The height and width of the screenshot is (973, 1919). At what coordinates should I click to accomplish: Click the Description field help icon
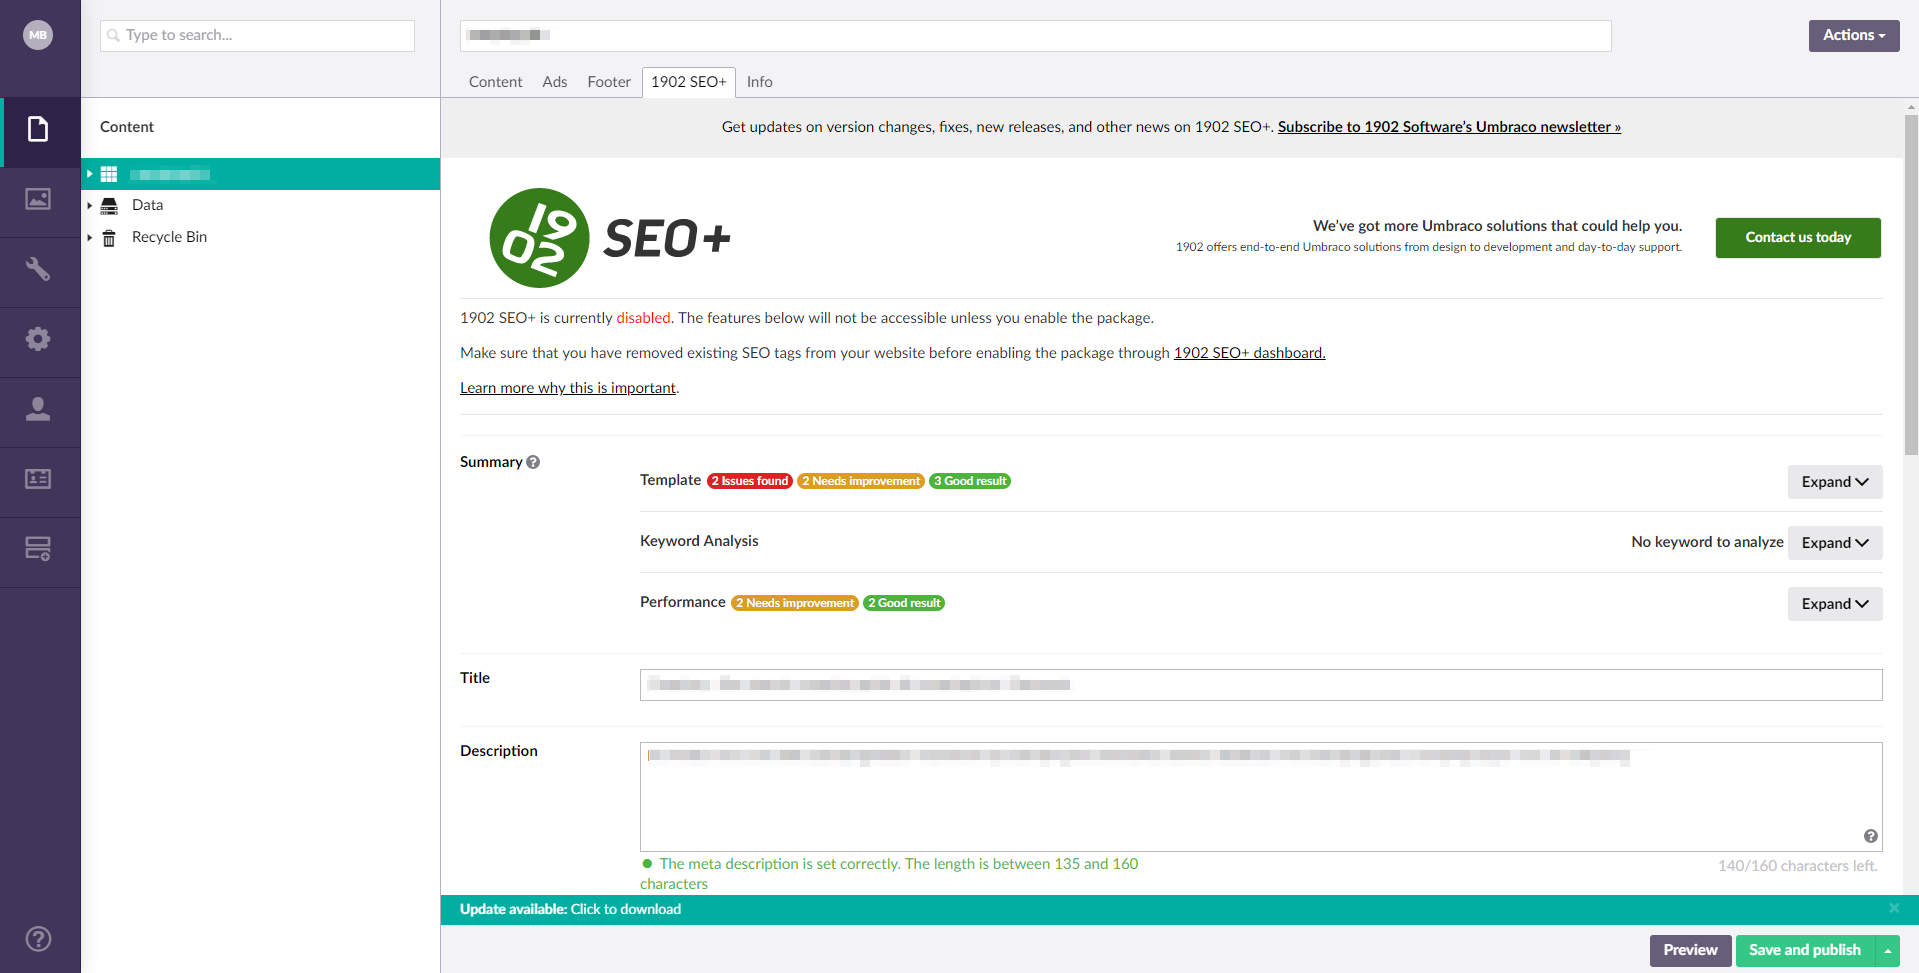coord(1870,836)
